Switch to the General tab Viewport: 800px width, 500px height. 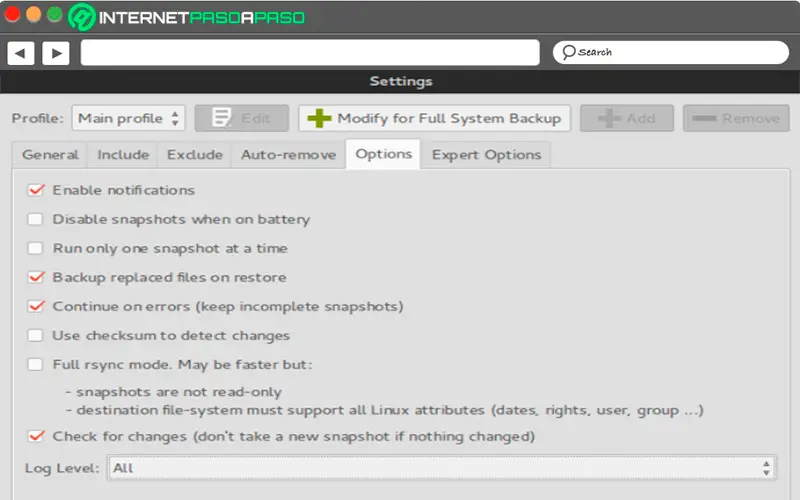(x=50, y=155)
